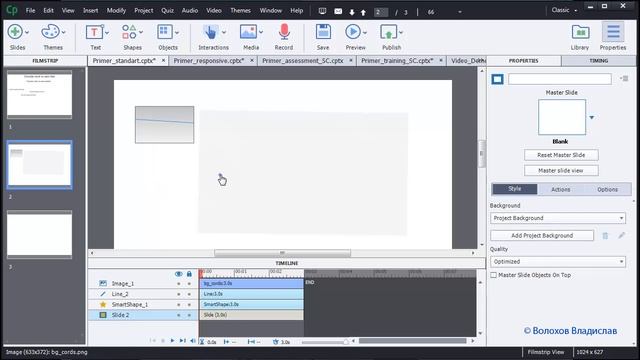Click the slide name input field
This screenshot has height=360, width=640.
pyautogui.click(x=560, y=79)
